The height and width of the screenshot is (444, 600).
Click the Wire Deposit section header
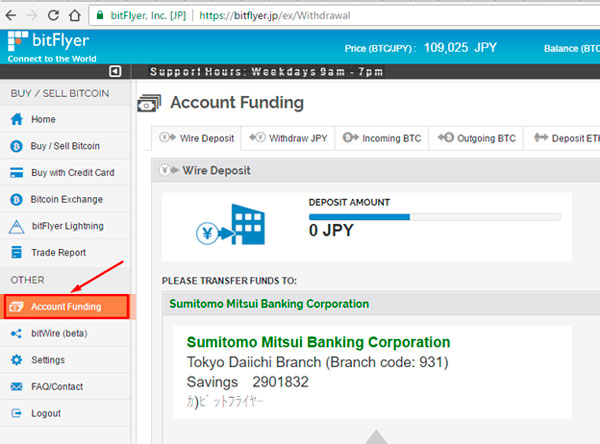pyautogui.click(x=376, y=170)
